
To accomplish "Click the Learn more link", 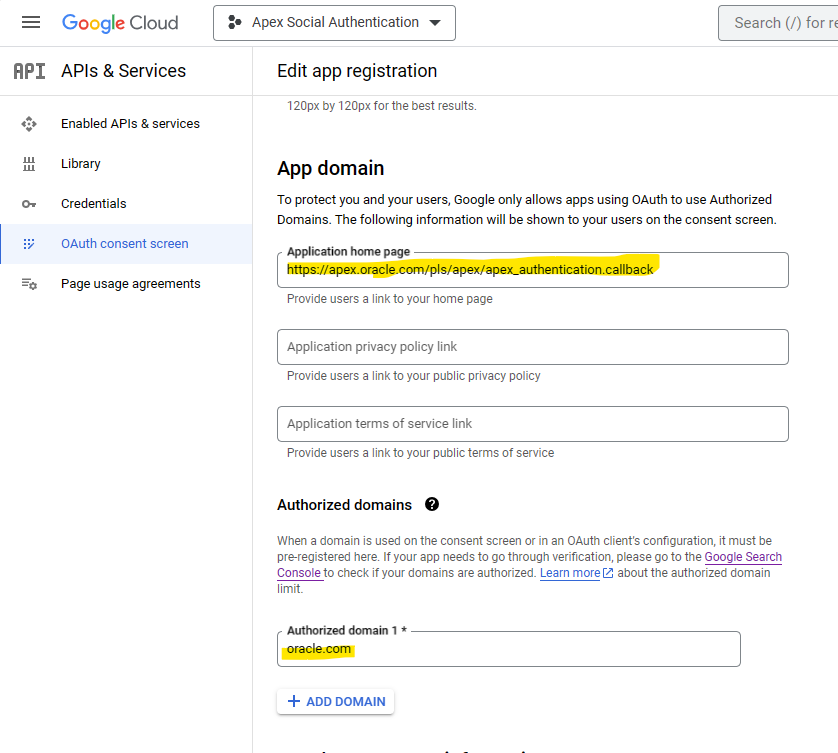I will pos(569,572).
